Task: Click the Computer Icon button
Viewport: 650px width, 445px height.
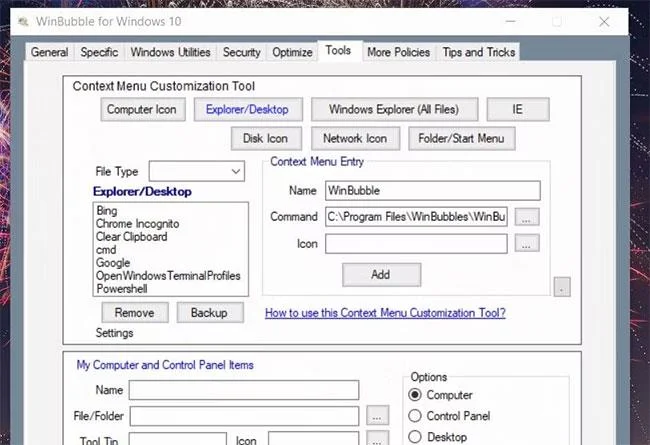Action: (x=143, y=109)
